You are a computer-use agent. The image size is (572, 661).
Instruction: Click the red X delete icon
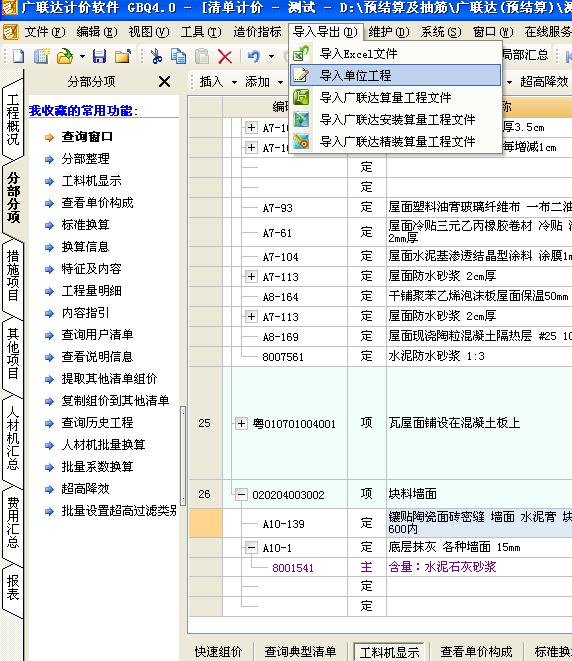pyautogui.click(x=225, y=56)
